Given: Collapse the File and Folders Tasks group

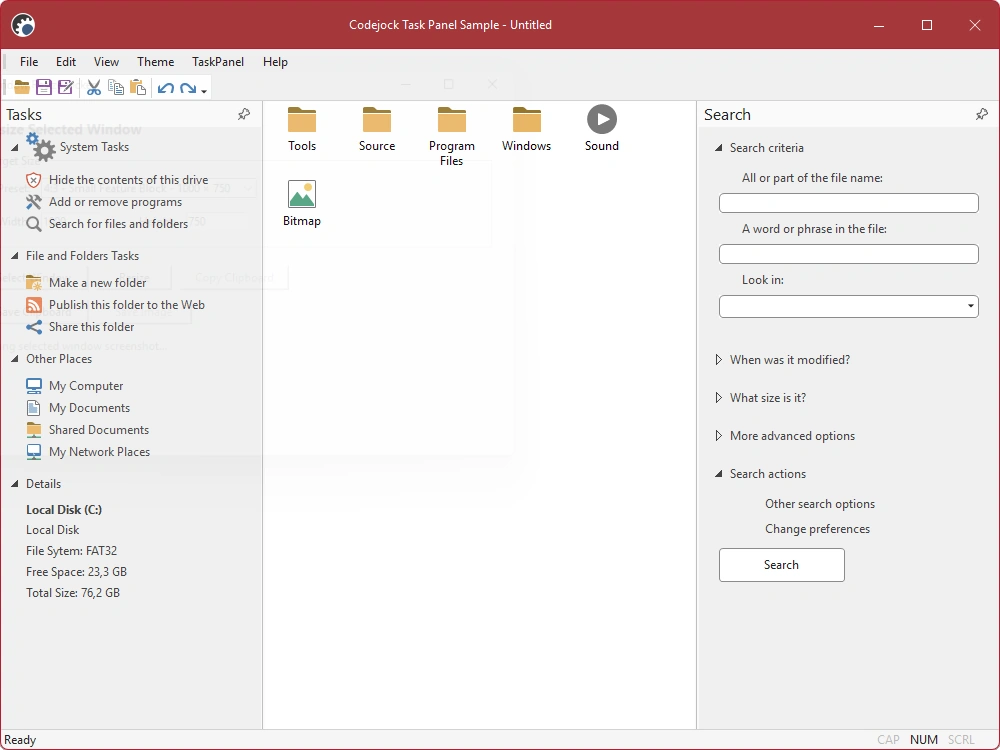Looking at the screenshot, I should click(x=15, y=256).
